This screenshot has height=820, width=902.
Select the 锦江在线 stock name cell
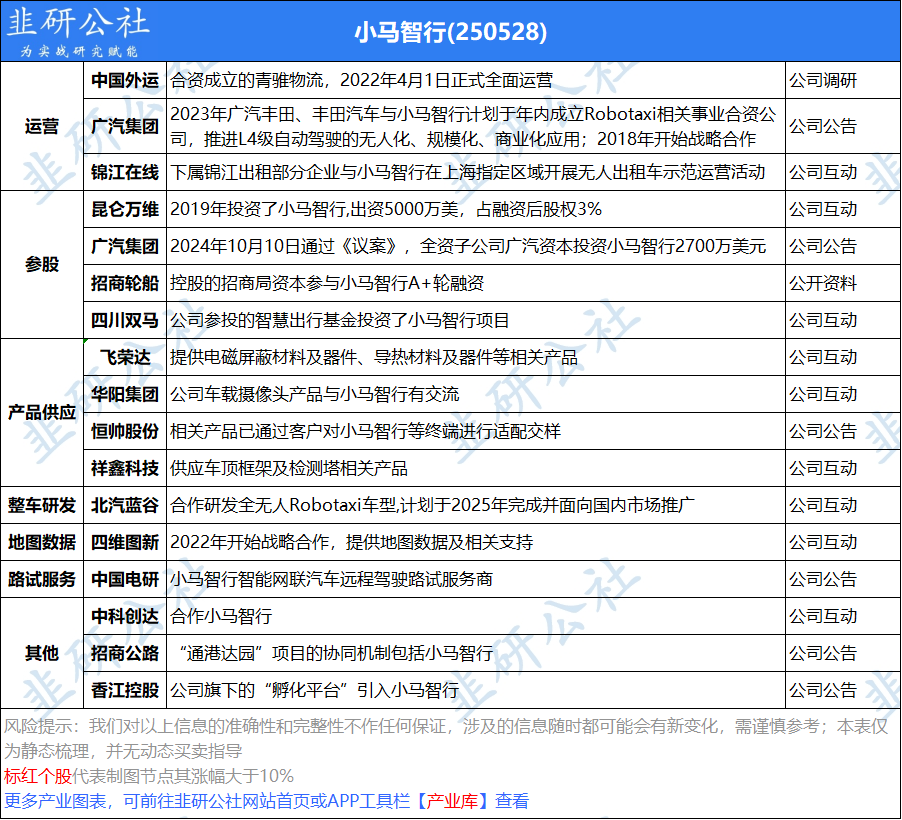[124, 172]
